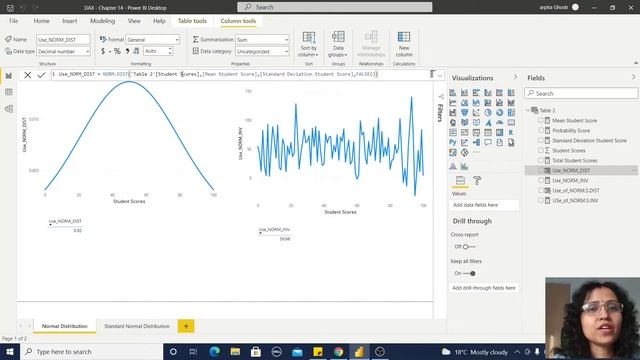Open the Data groups dropdown

click(x=338, y=44)
